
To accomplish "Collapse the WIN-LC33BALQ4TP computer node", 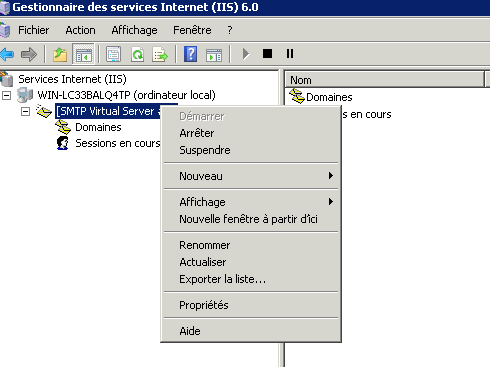I will click(6, 96).
